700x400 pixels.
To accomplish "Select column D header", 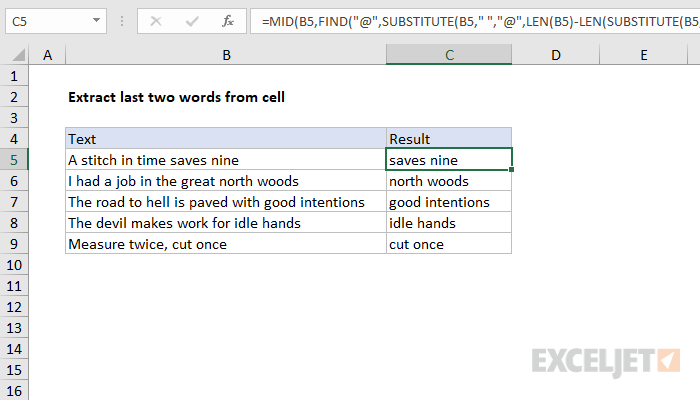I will point(555,55).
